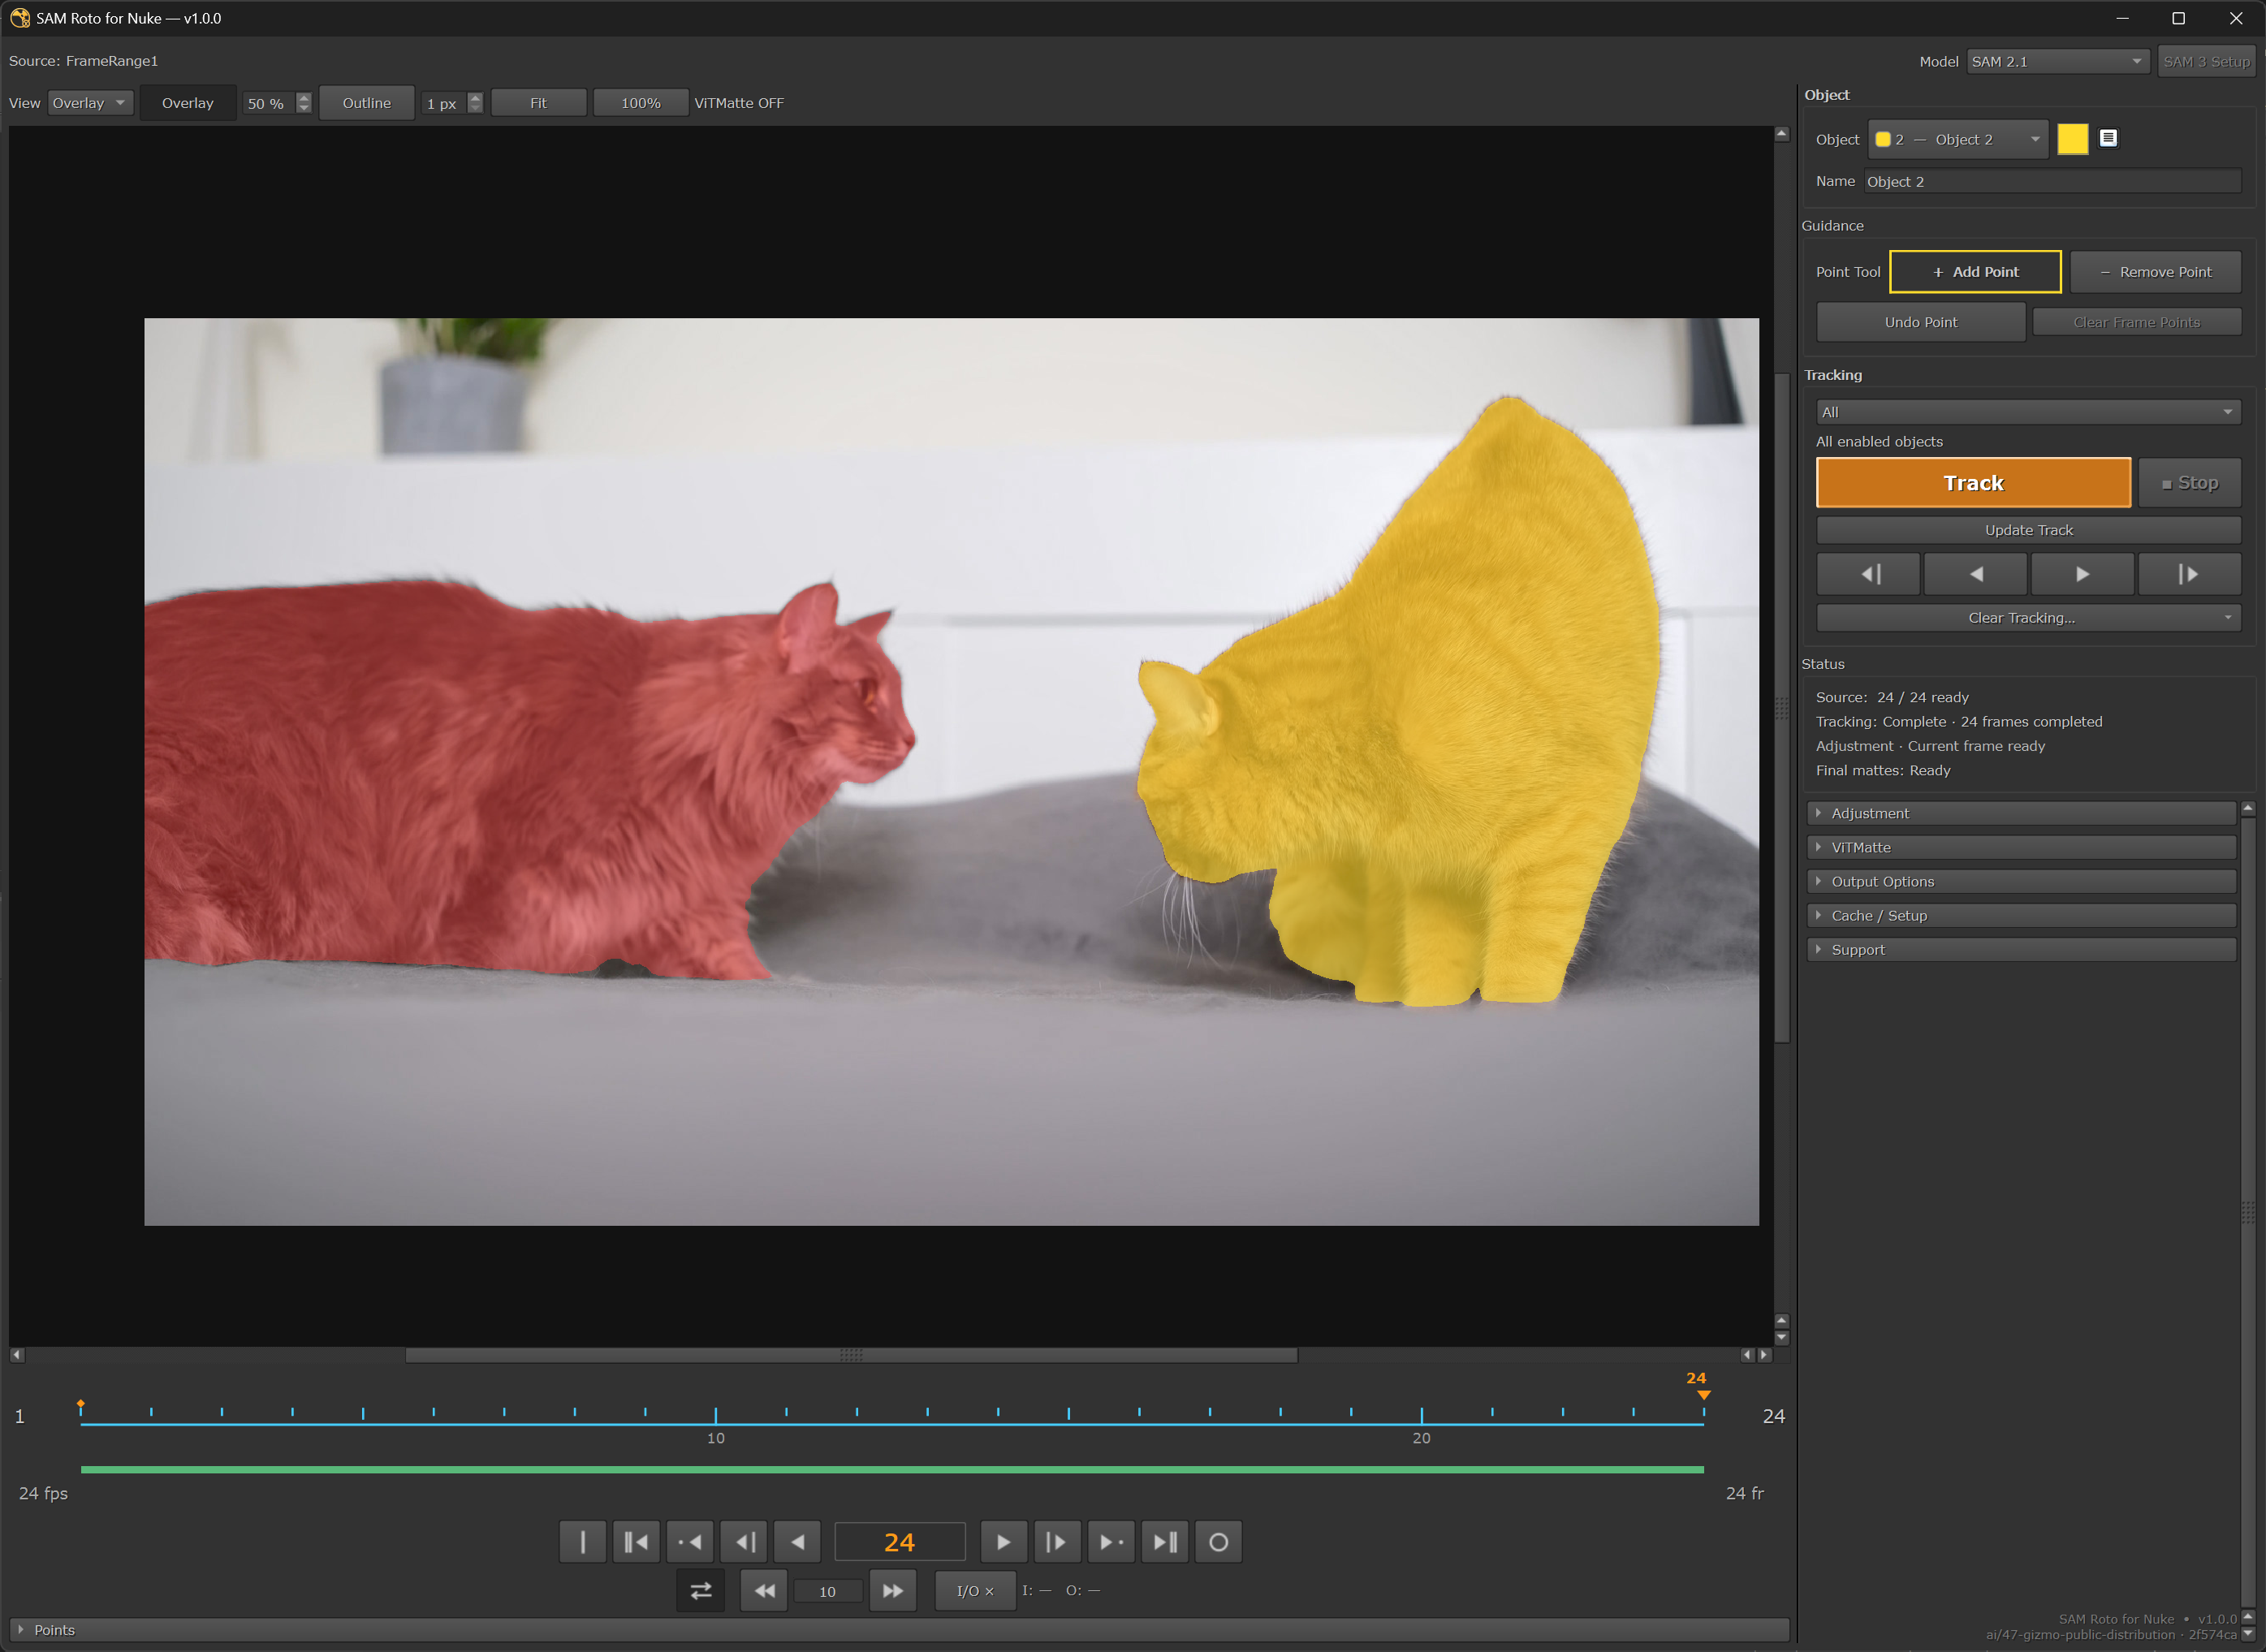The image size is (2266, 1652).
Task: Expand the Output Options section
Action: click(2021, 881)
